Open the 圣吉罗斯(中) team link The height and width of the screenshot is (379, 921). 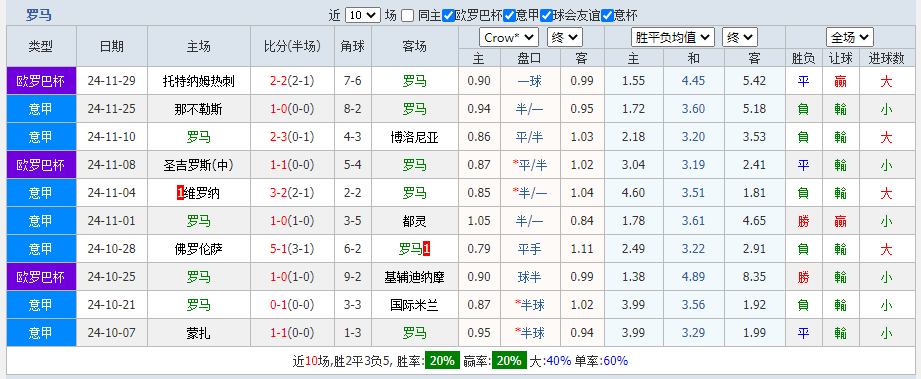click(199, 165)
